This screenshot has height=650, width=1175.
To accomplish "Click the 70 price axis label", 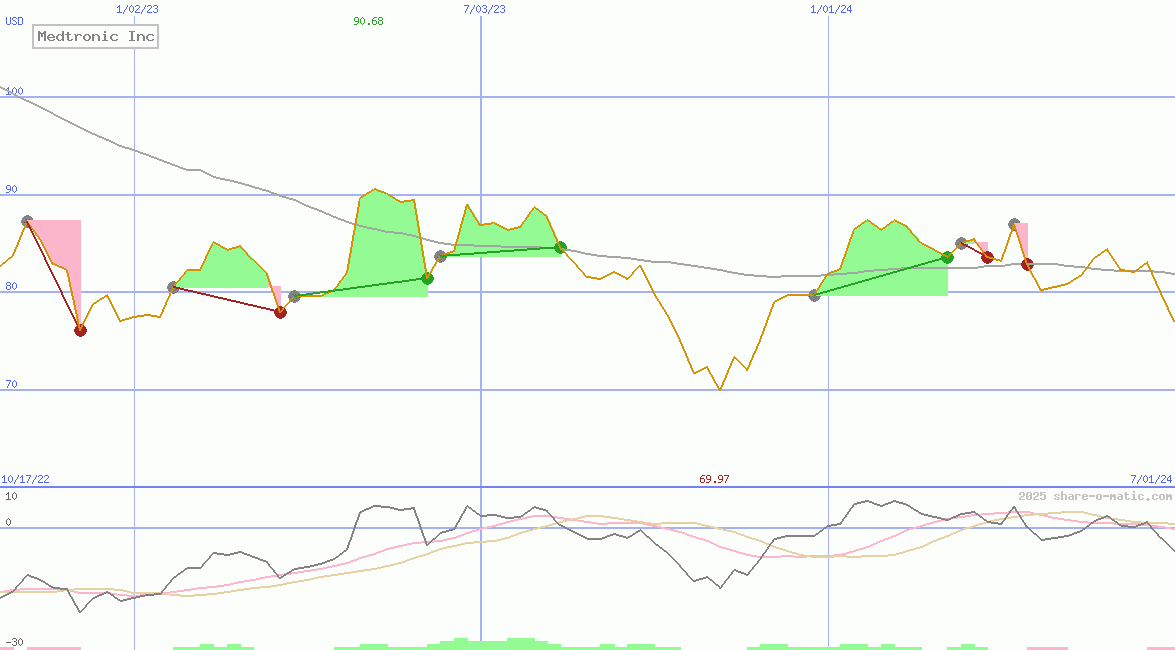I will (x=11, y=385).
